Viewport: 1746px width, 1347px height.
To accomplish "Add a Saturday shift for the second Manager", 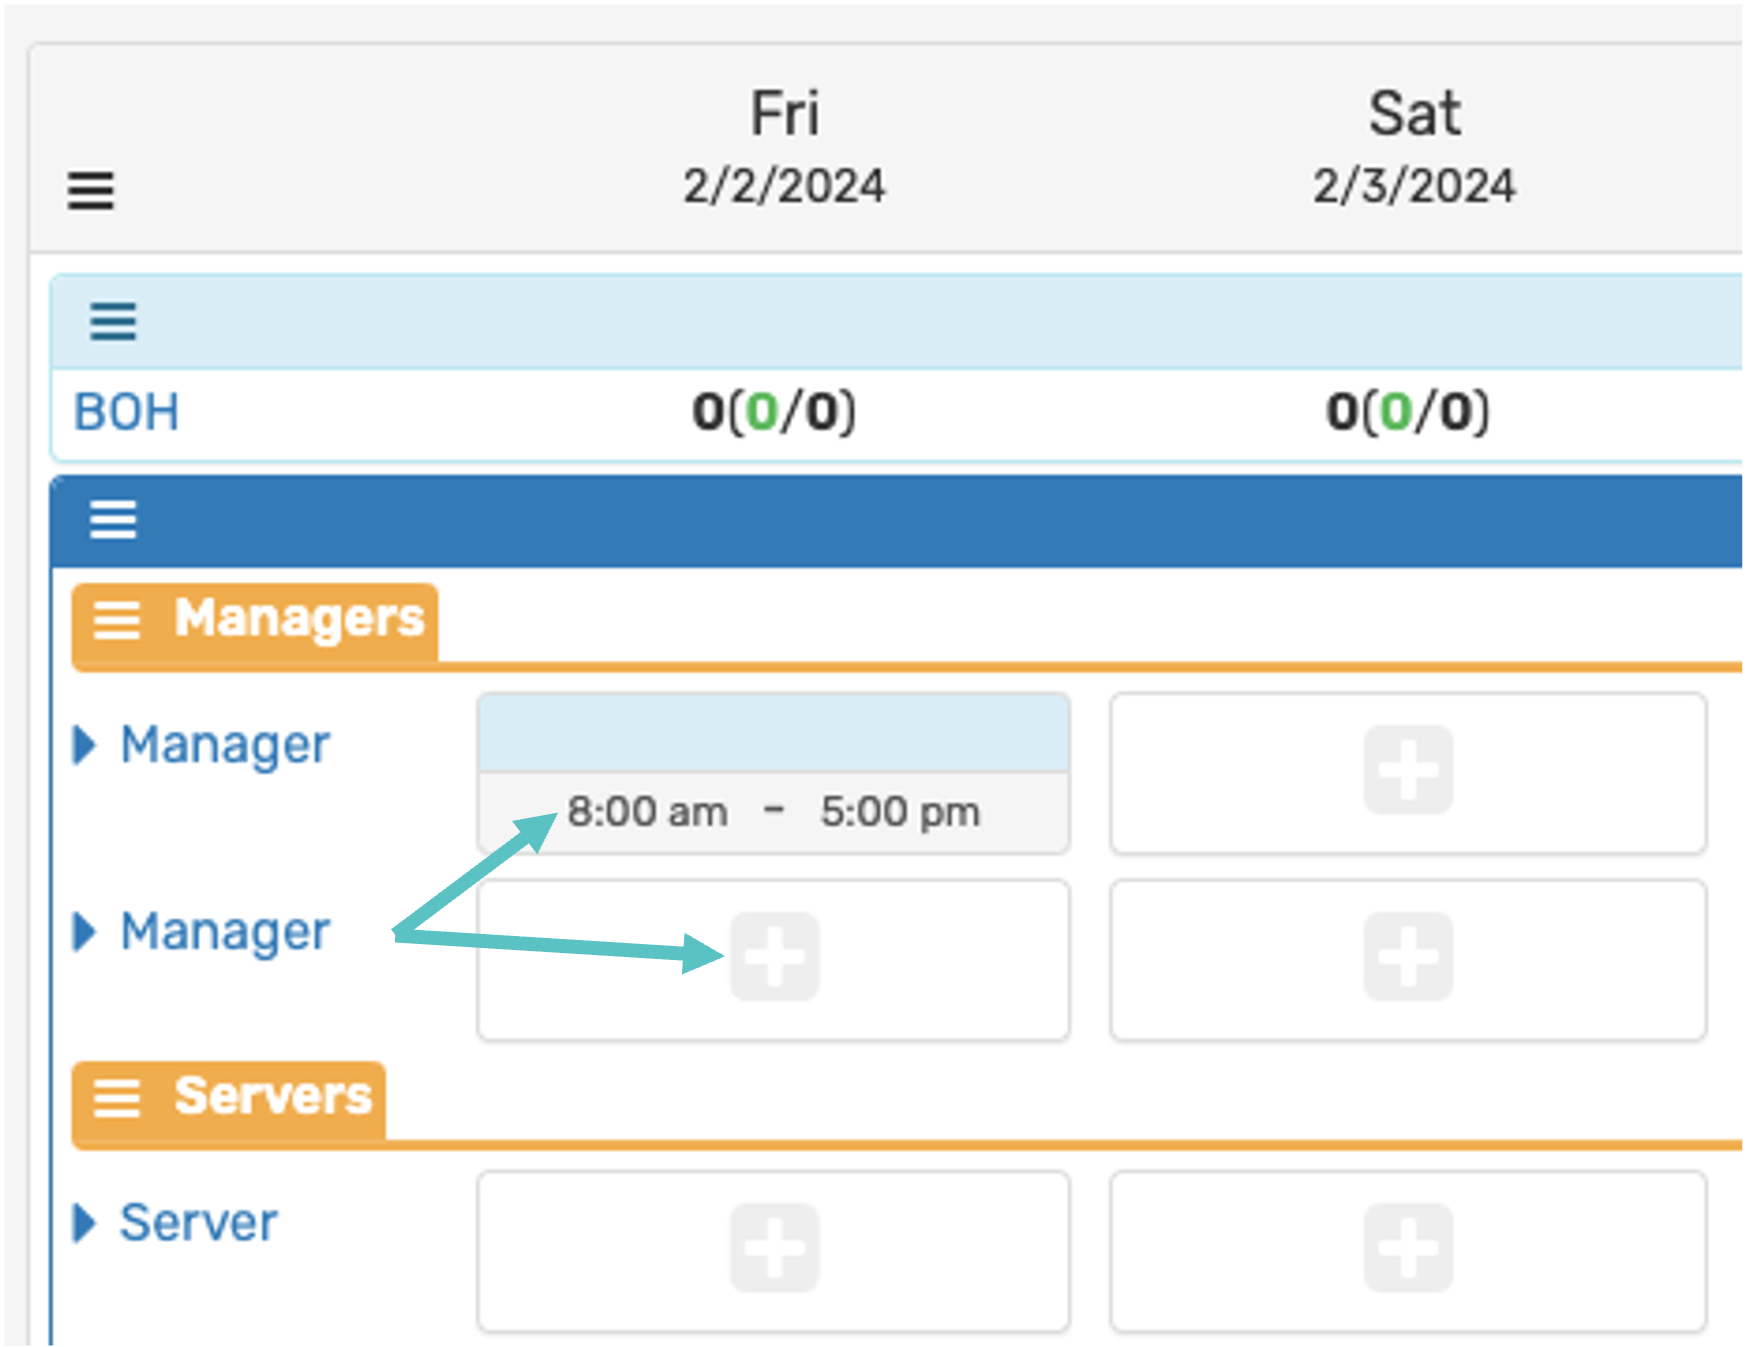I will [1407, 957].
